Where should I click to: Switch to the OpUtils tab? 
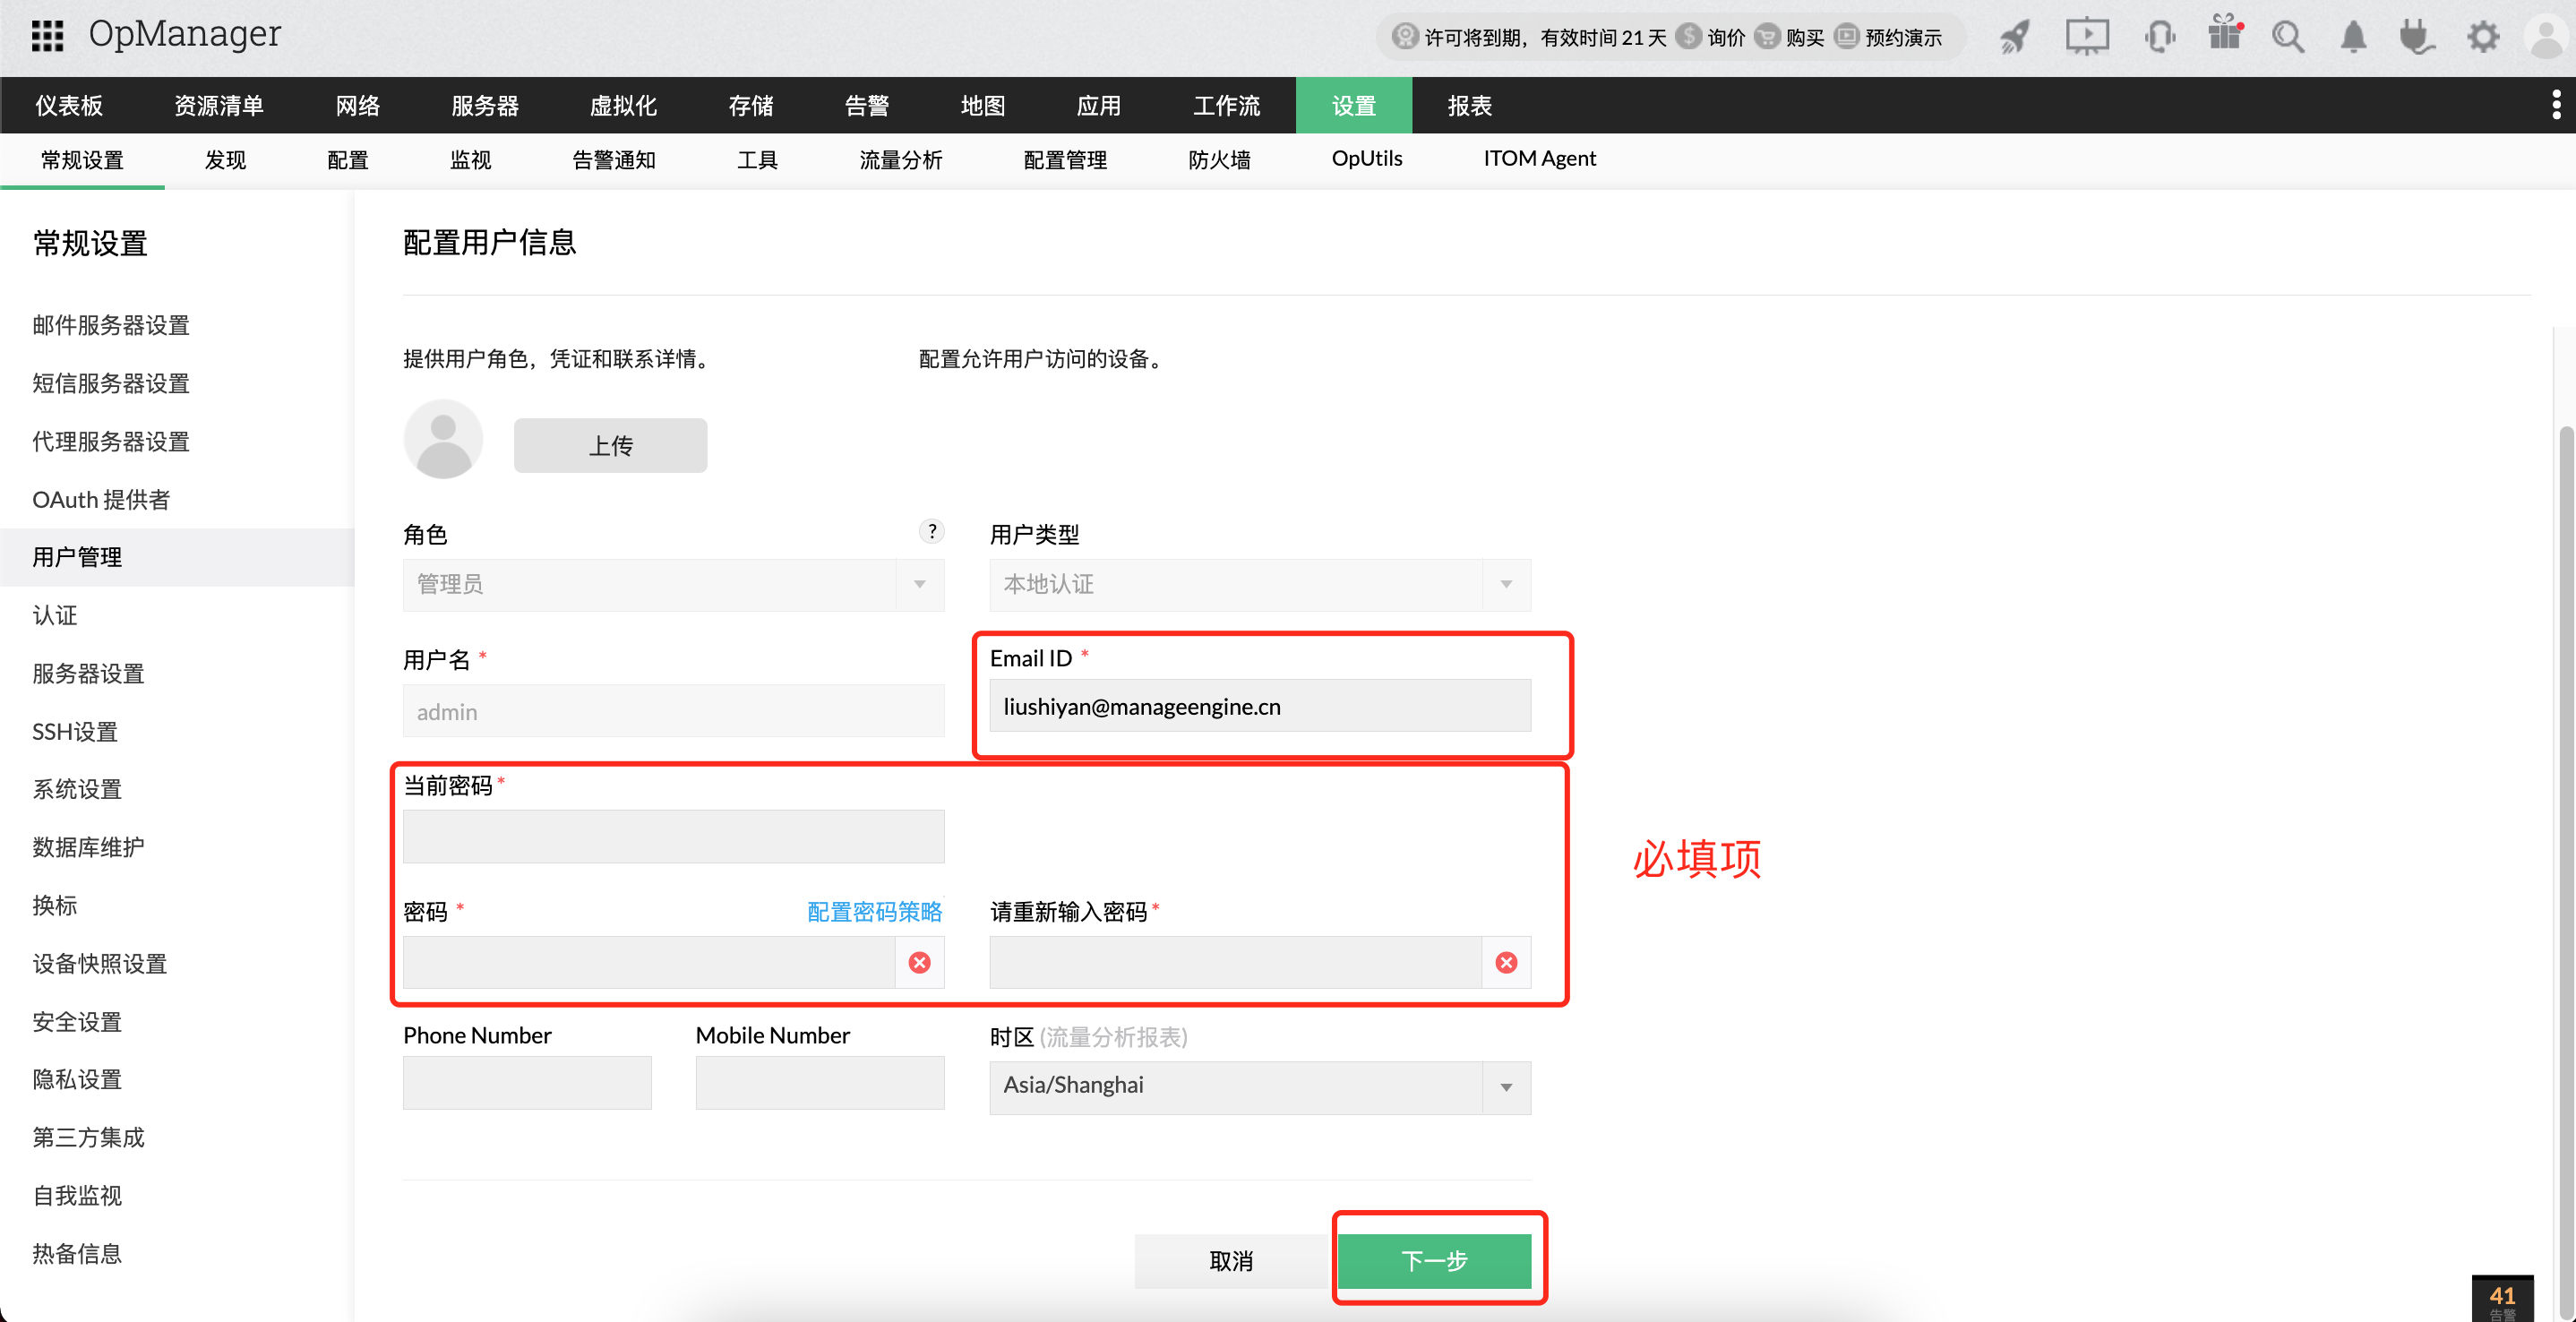pos(1367,158)
